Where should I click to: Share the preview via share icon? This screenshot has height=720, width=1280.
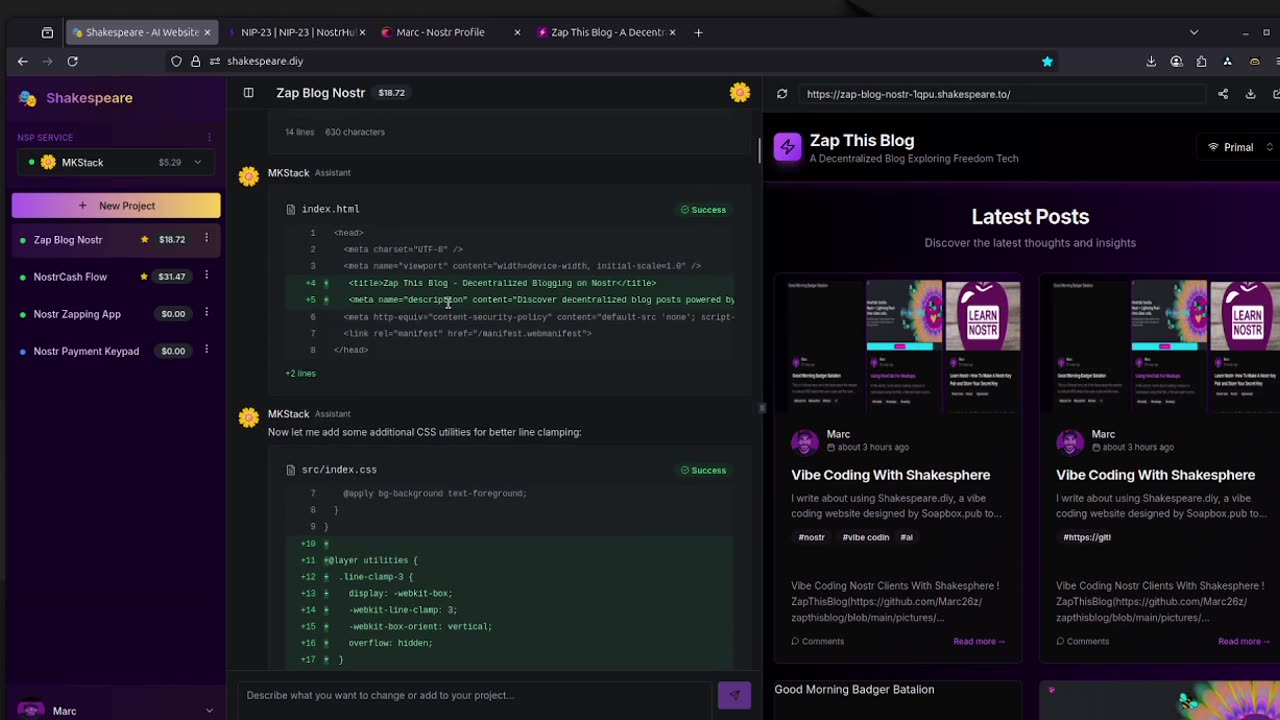pyautogui.click(x=1223, y=94)
